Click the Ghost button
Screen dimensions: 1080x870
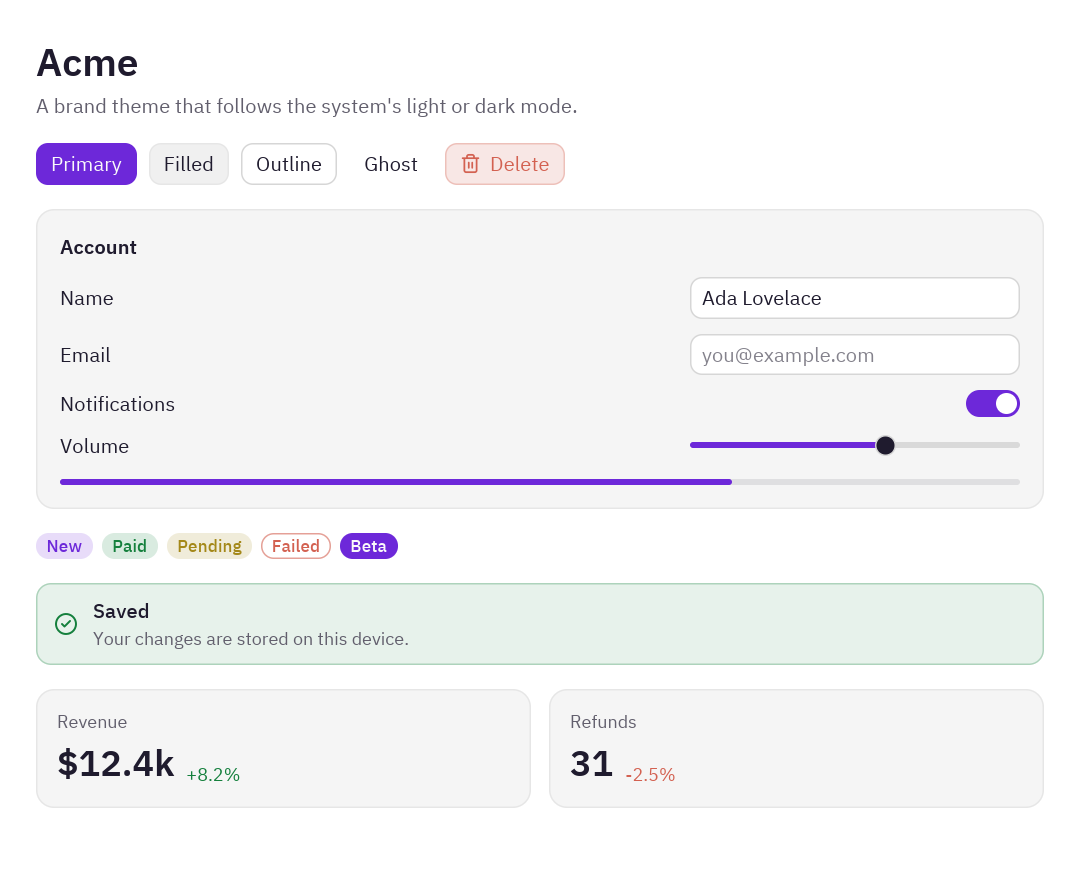[391, 164]
